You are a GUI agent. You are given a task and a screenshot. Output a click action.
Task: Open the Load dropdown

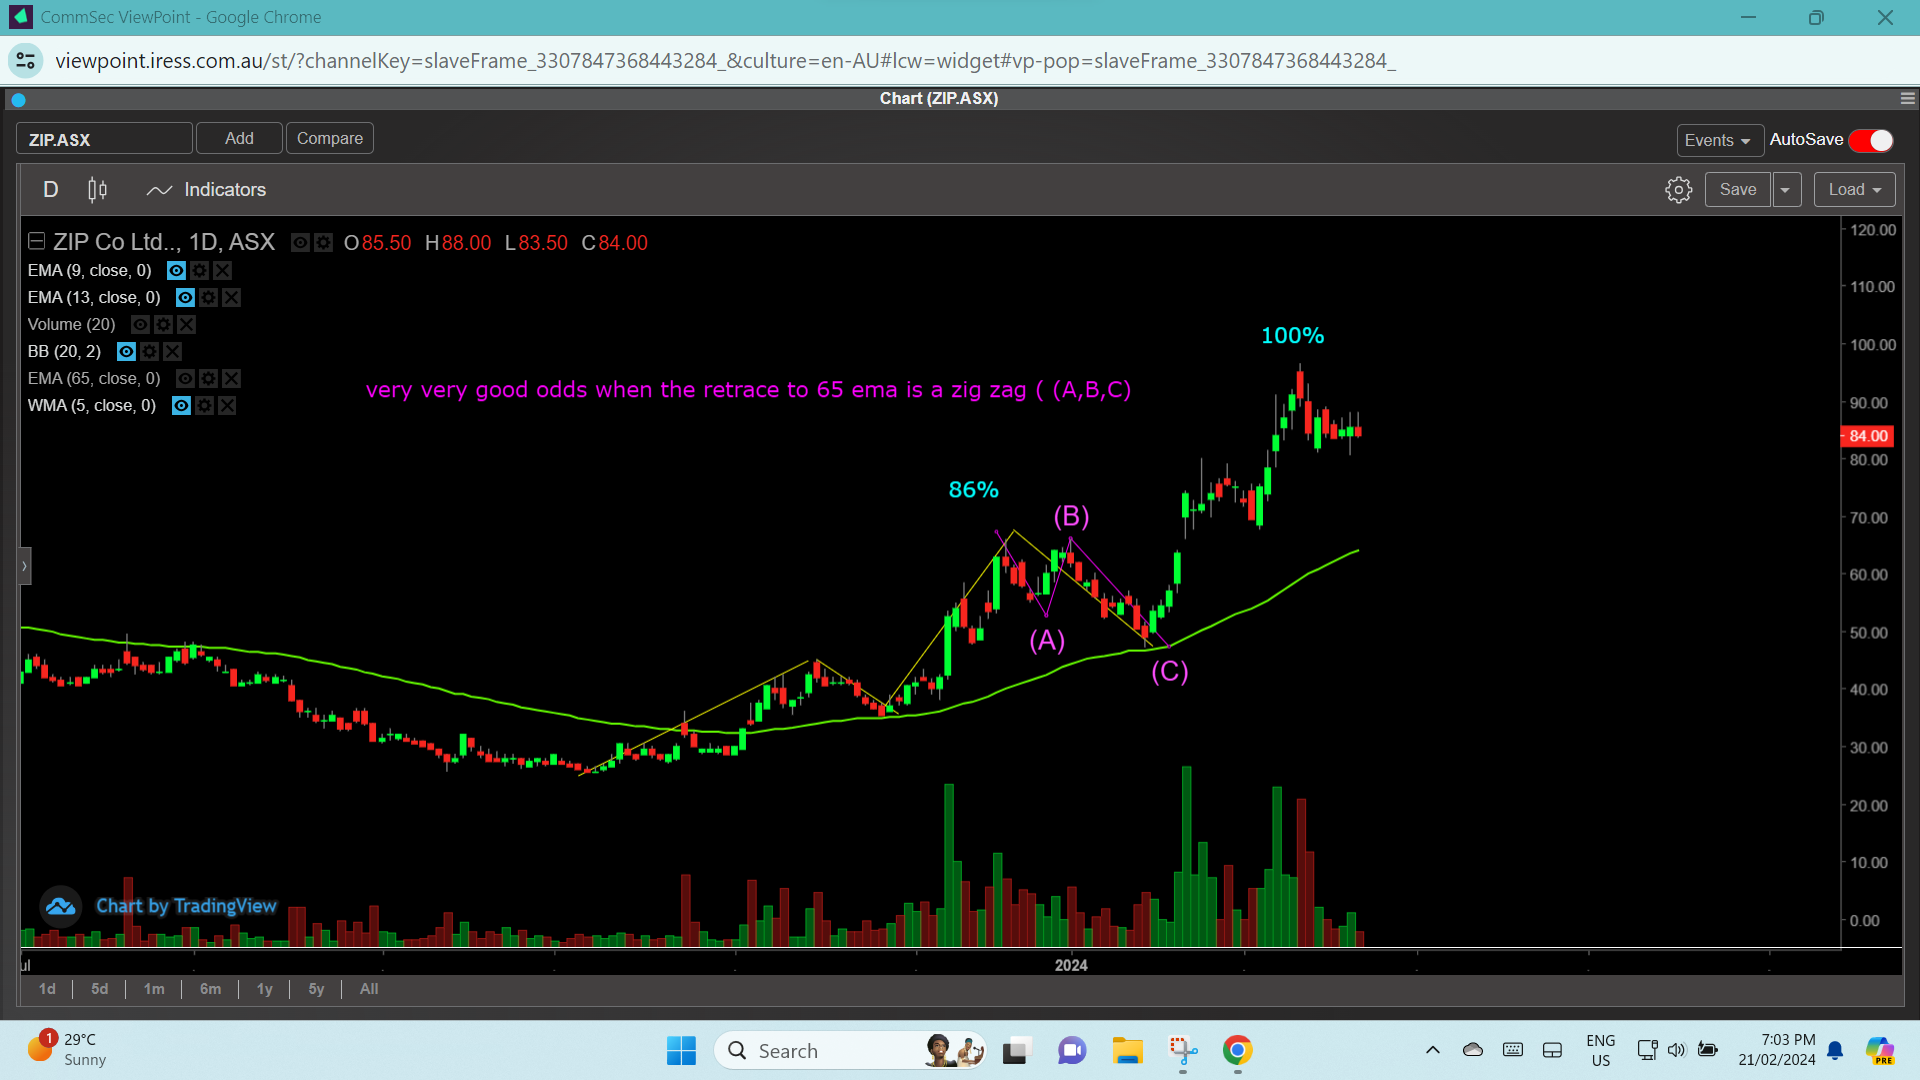pos(1854,190)
